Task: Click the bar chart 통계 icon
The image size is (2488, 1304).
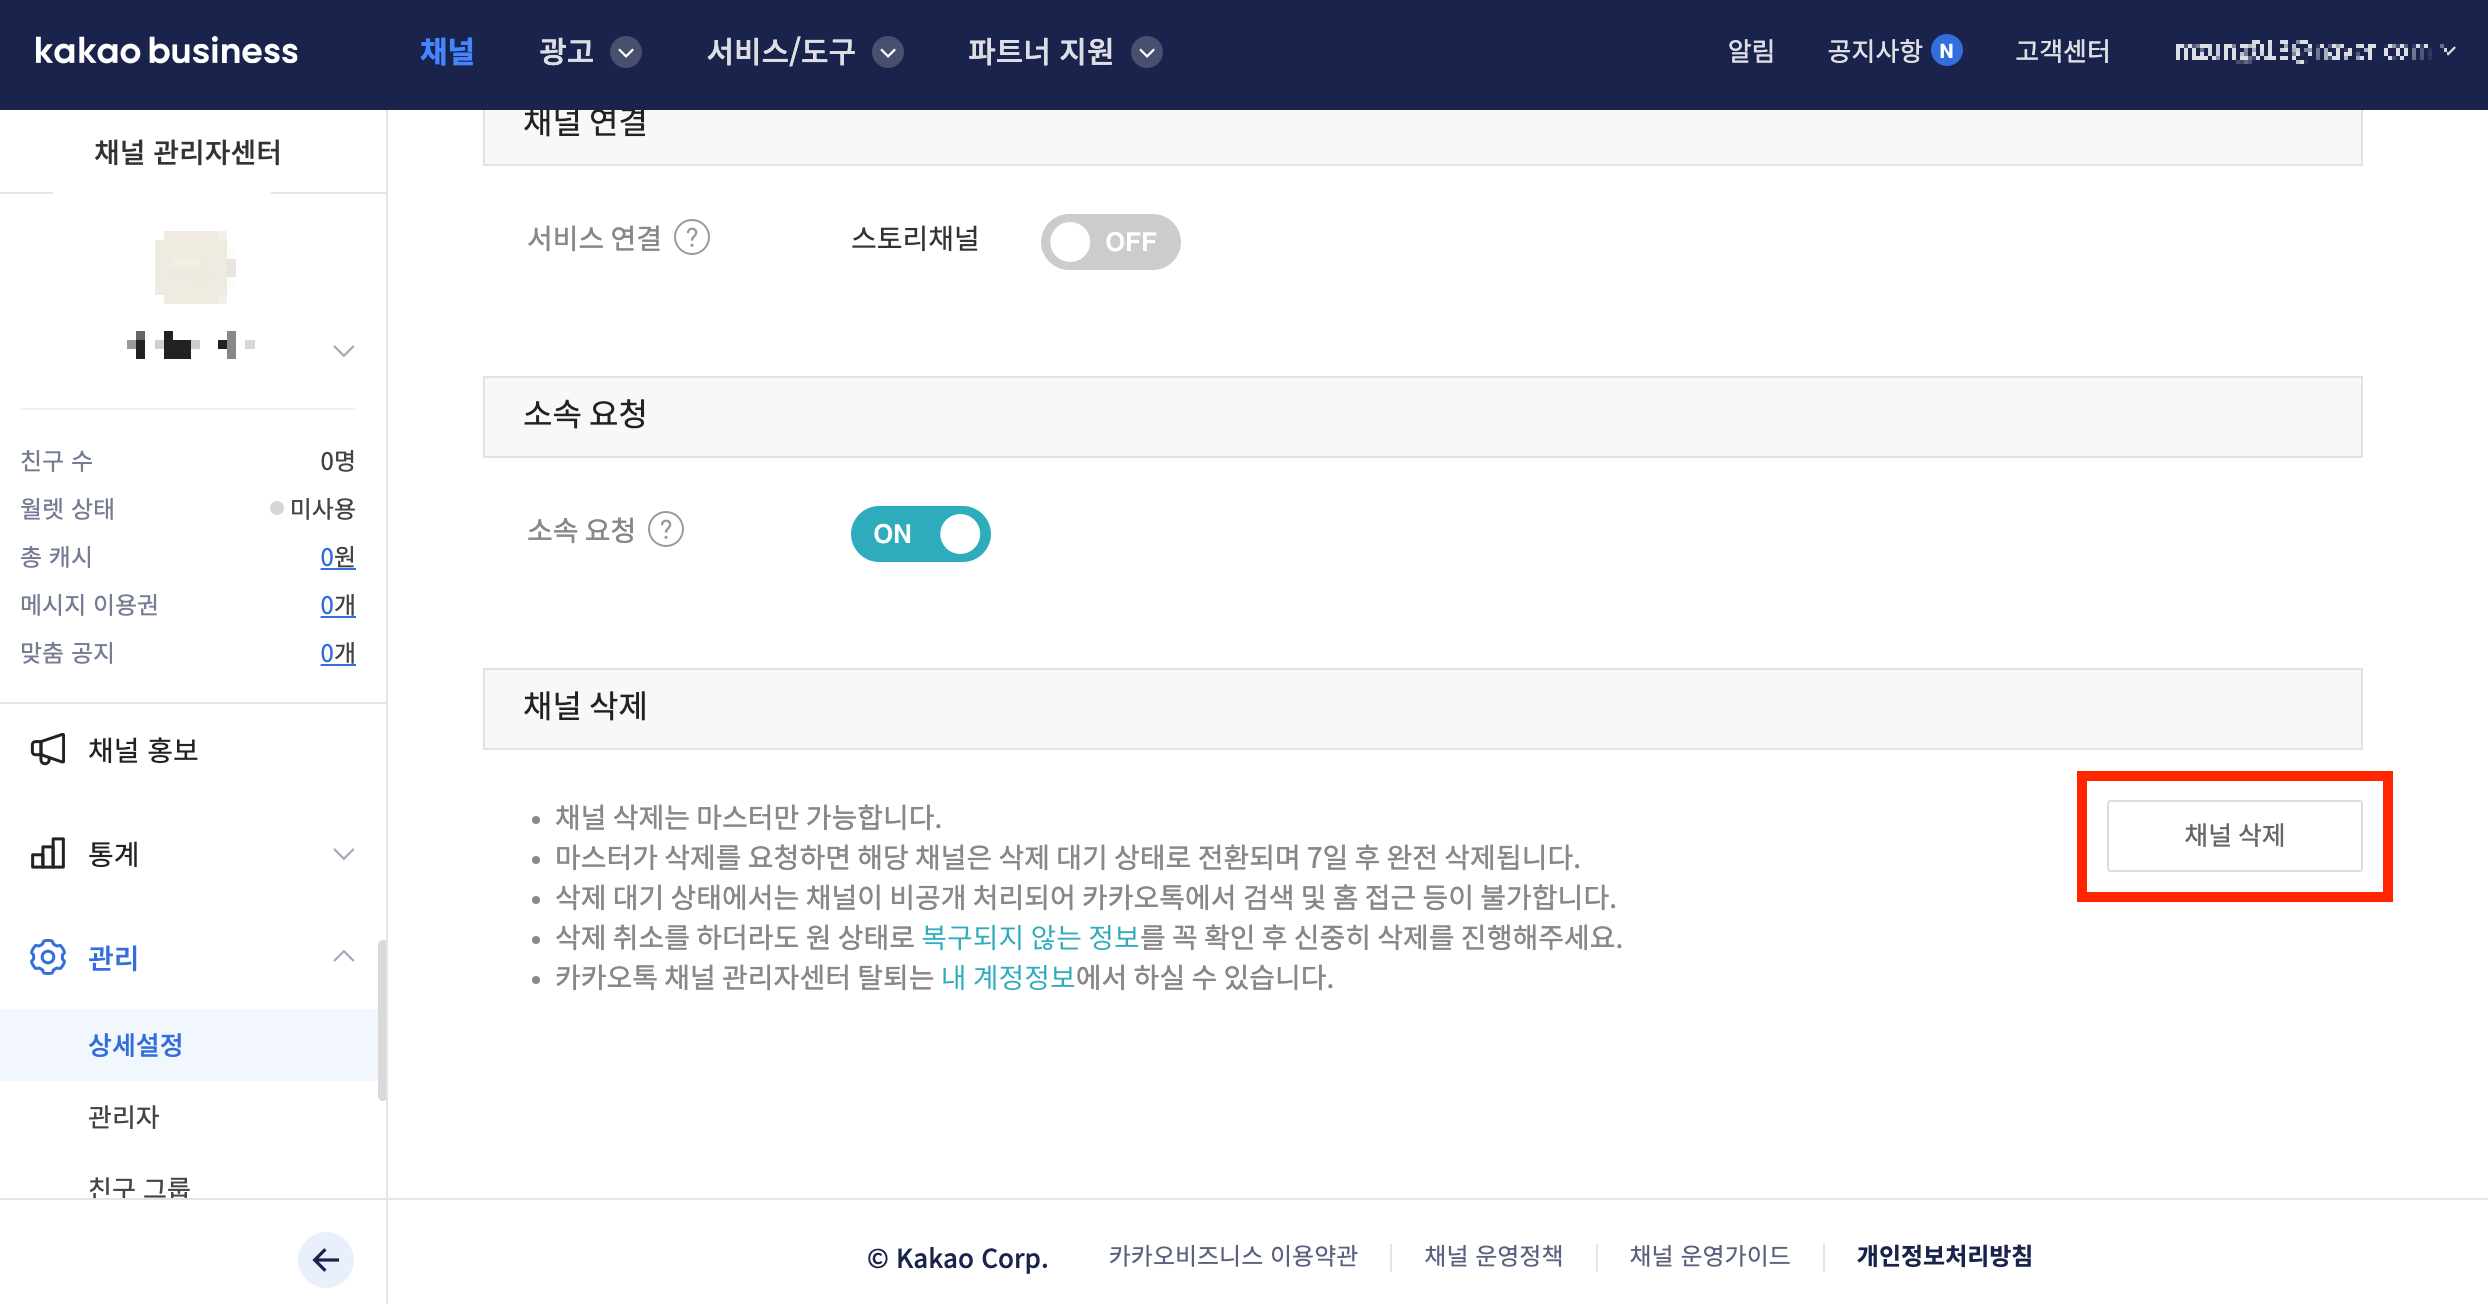Action: pos(48,854)
